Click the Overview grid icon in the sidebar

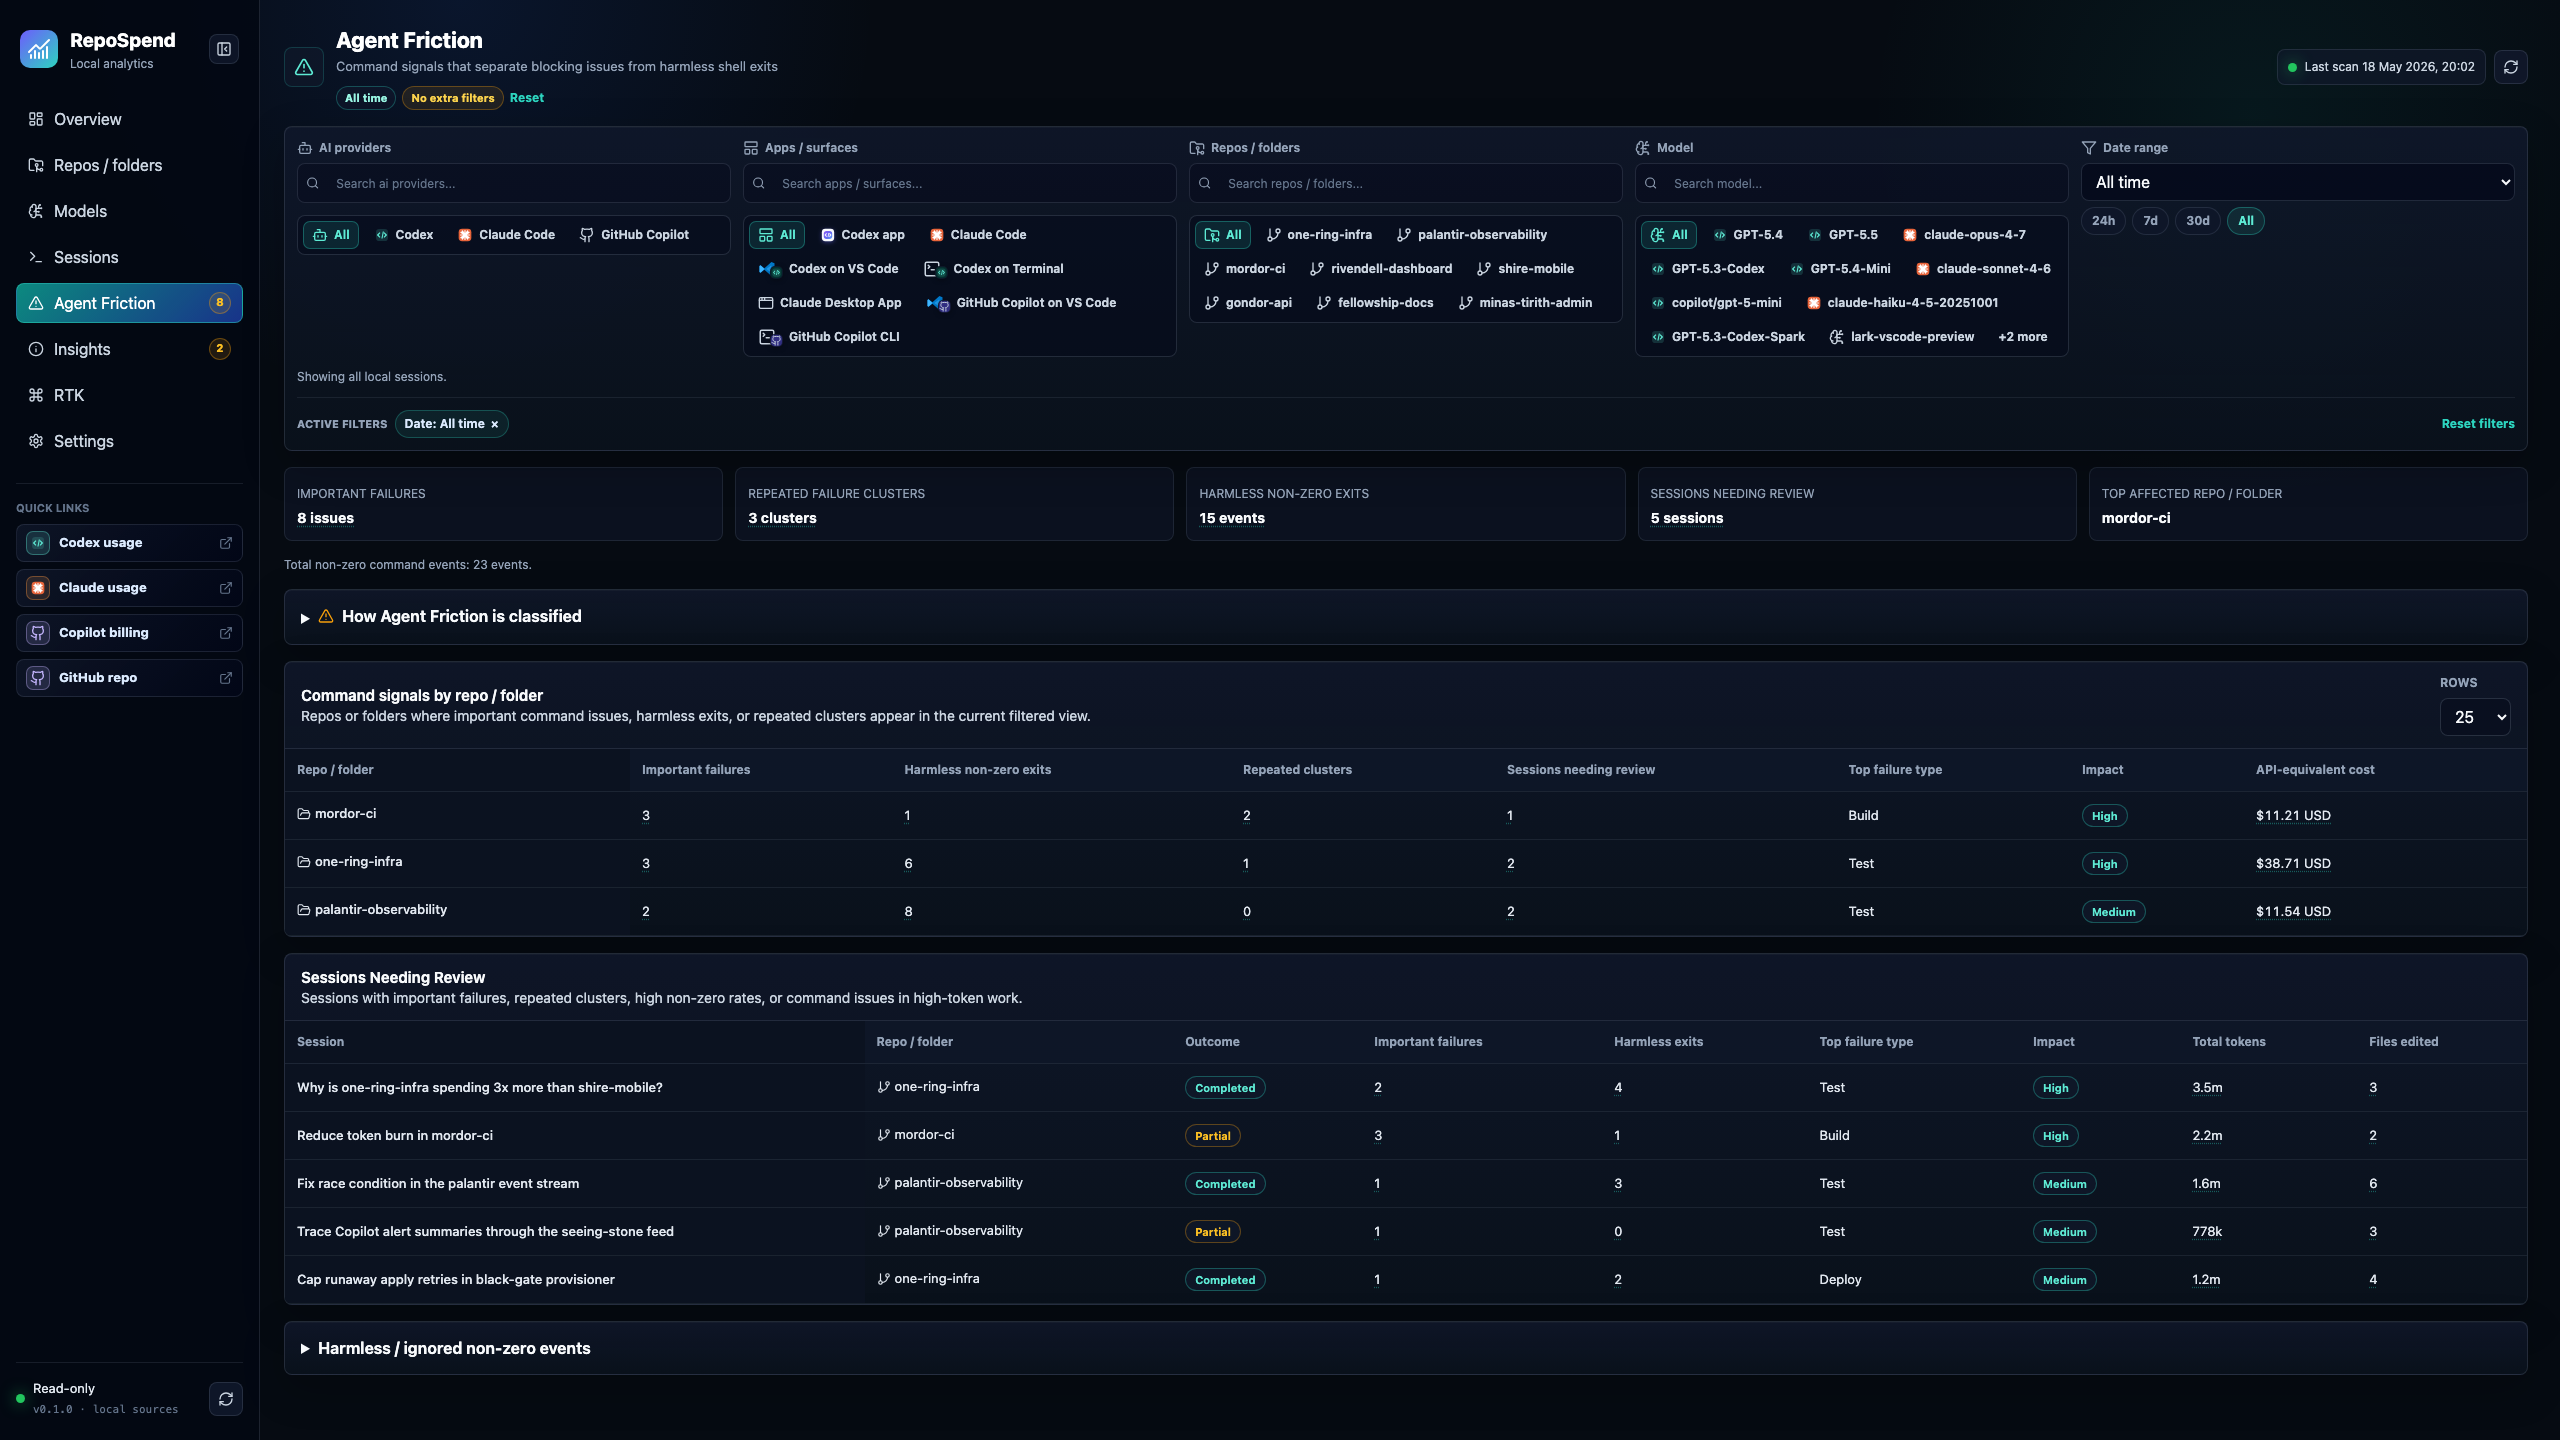(x=36, y=119)
